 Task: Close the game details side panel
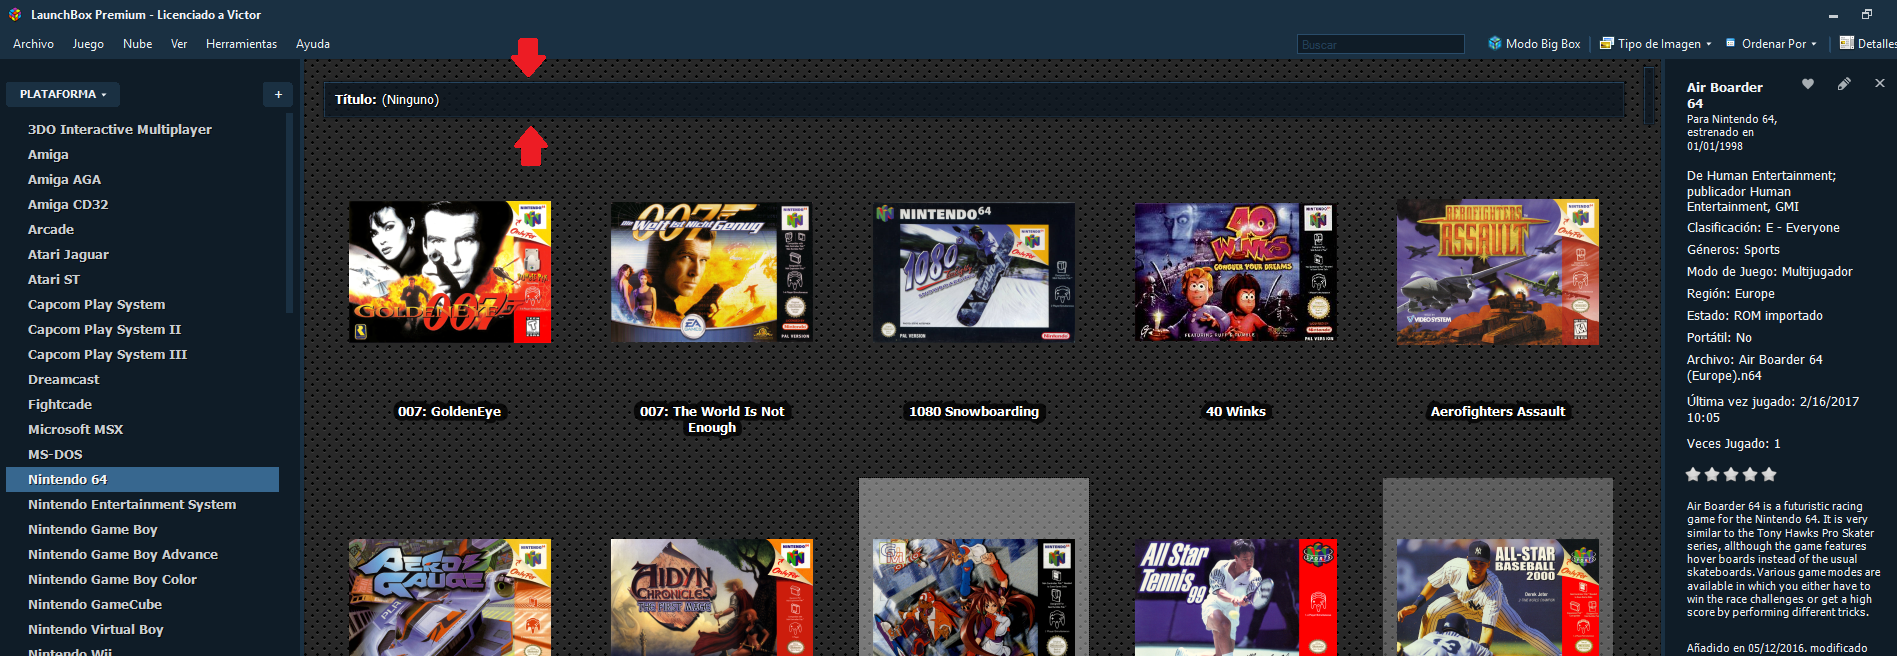pos(1880,83)
